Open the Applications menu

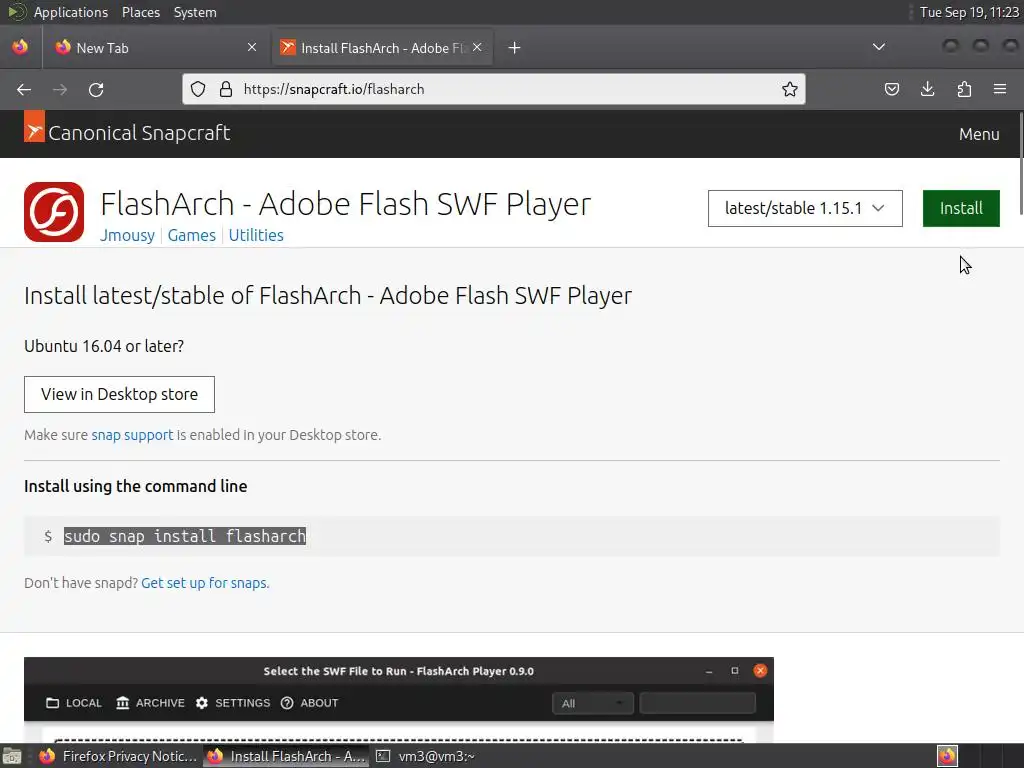pos(71,12)
